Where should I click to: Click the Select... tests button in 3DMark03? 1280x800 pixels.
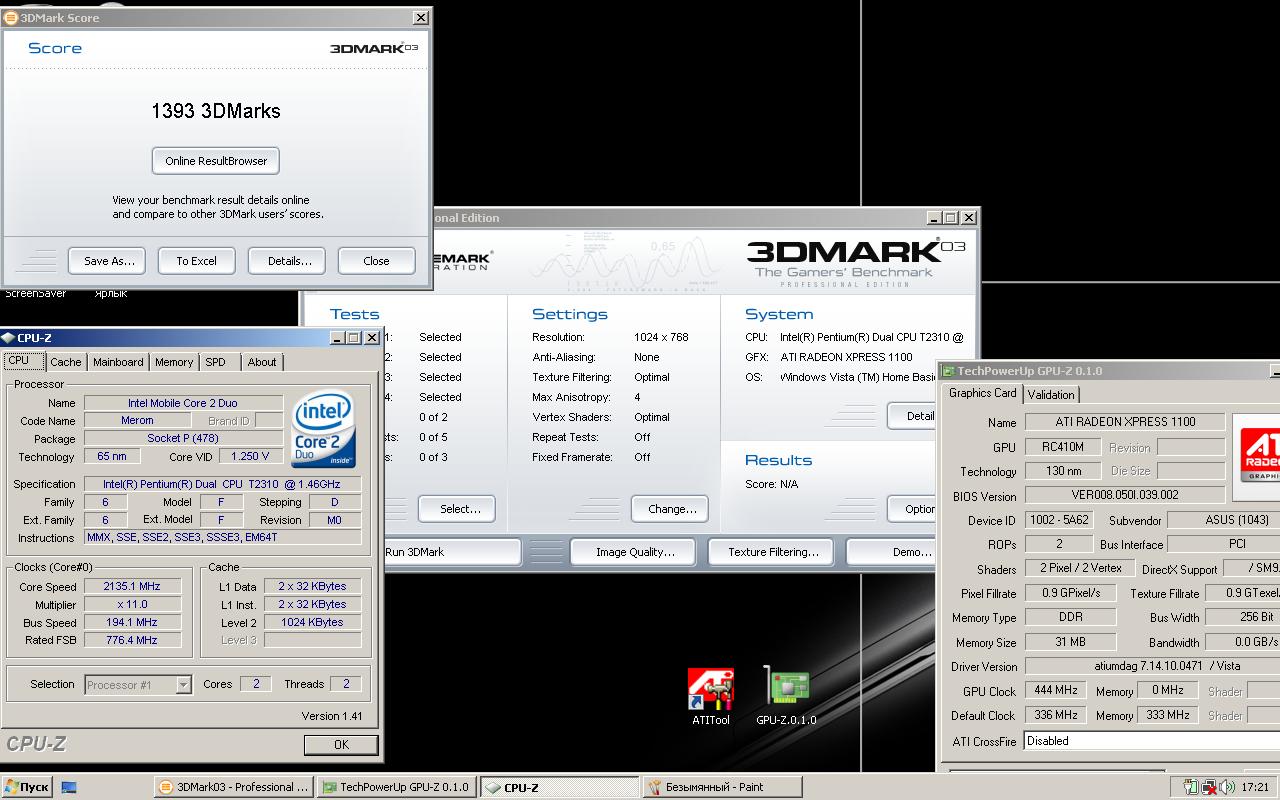457,509
